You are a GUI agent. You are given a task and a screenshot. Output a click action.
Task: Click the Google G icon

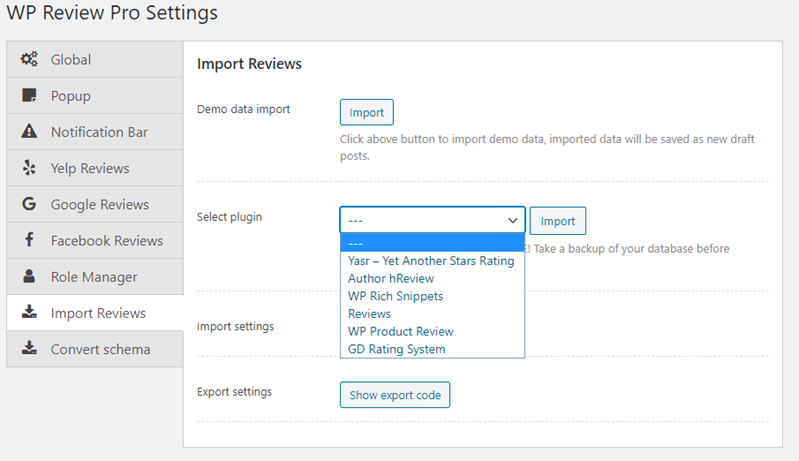point(29,204)
